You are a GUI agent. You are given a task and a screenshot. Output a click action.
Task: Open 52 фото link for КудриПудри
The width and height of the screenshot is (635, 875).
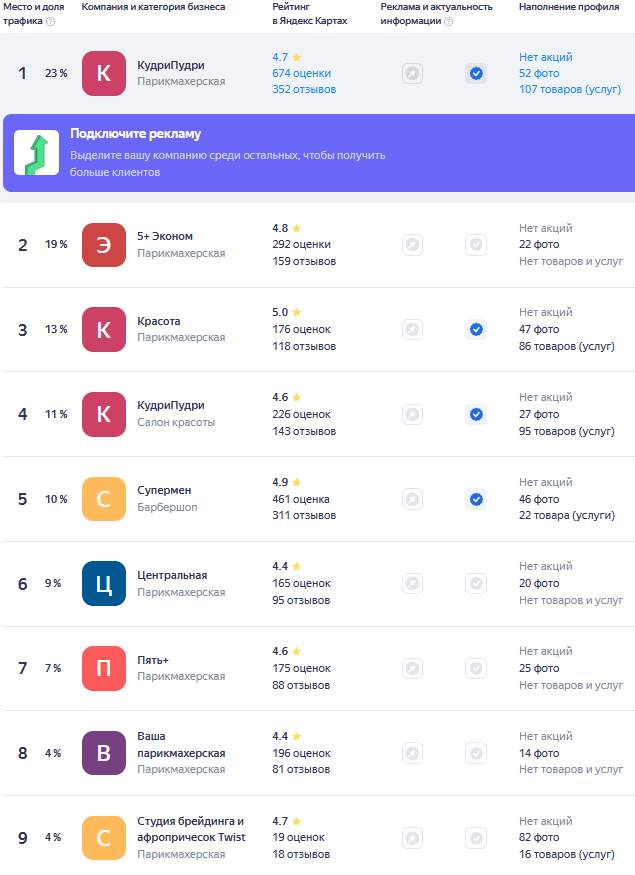pos(539,73)
